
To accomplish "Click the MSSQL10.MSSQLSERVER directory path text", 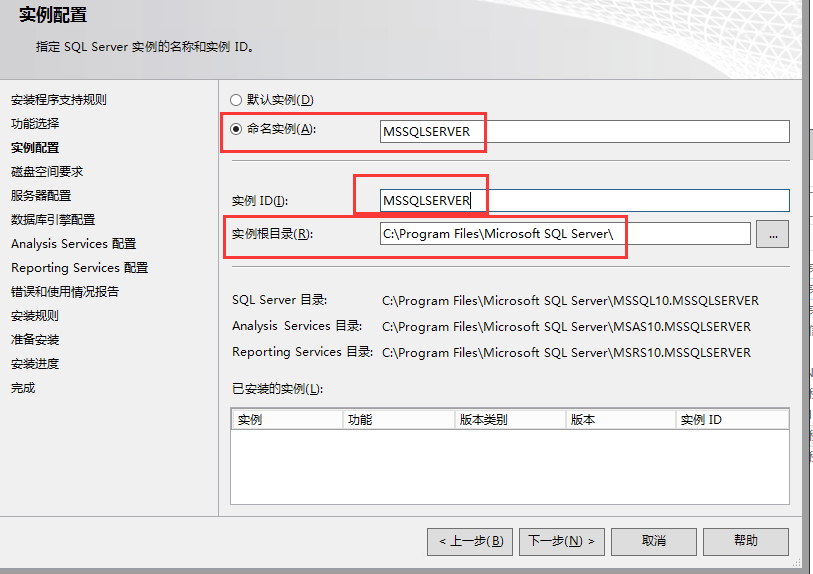I will [x=570, y=301].
